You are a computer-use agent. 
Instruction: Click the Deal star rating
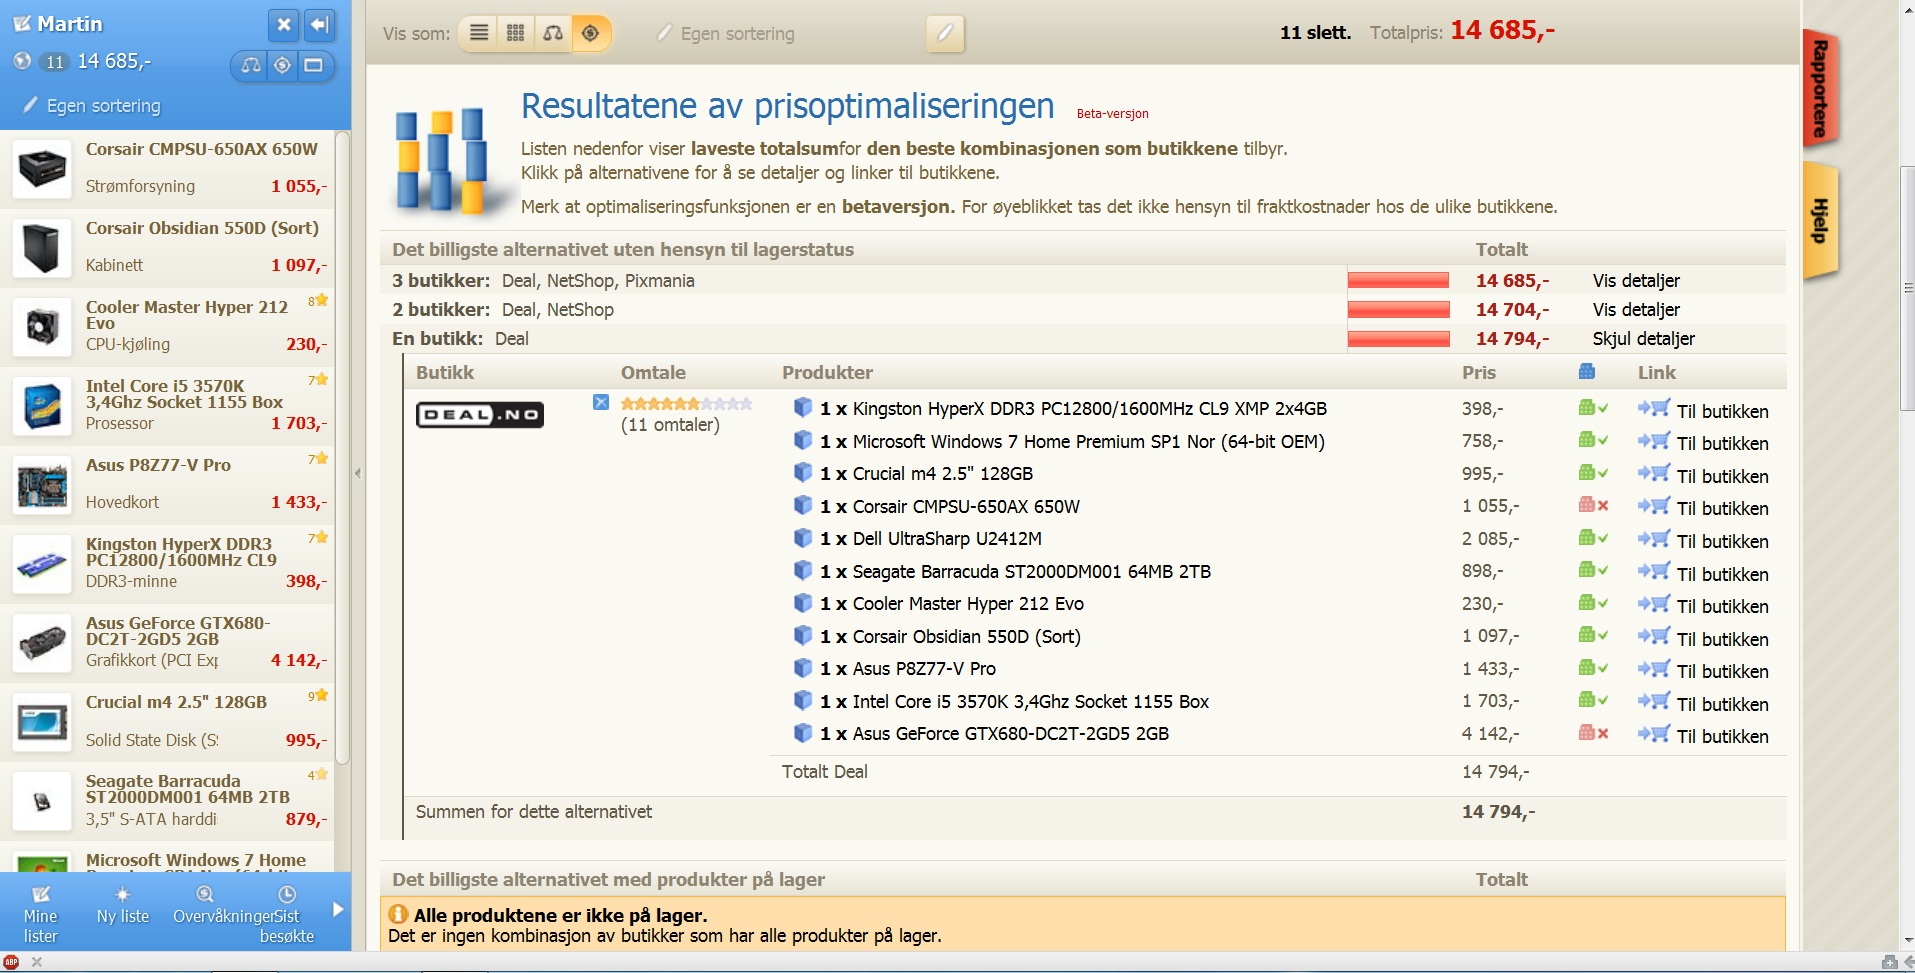point(686,404)
